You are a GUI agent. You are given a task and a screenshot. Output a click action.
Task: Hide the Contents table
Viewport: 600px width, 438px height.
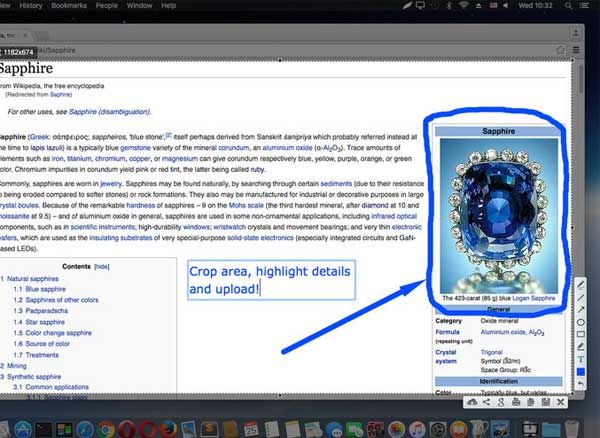[102, 267]
